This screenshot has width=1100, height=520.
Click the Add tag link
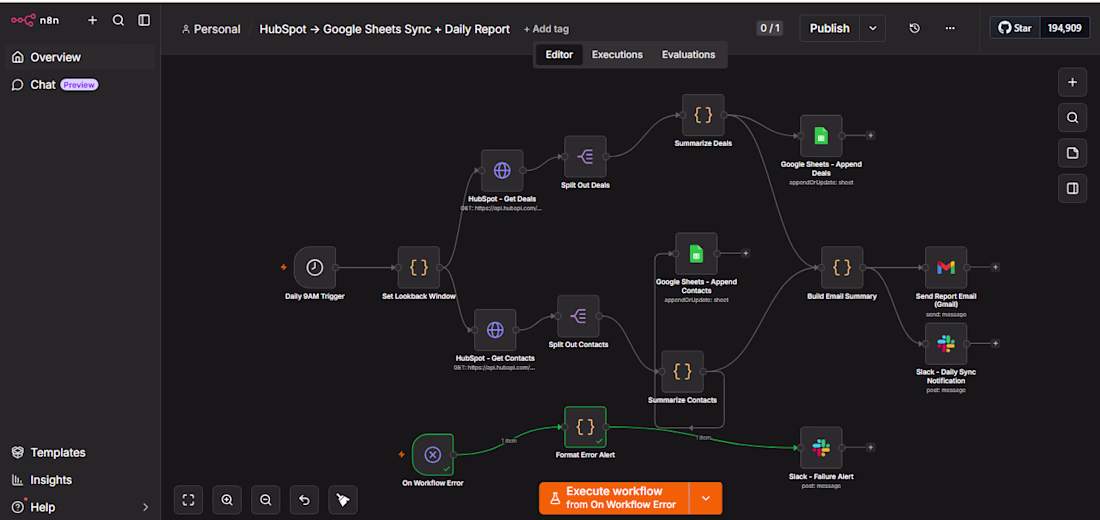pos(546,29)
